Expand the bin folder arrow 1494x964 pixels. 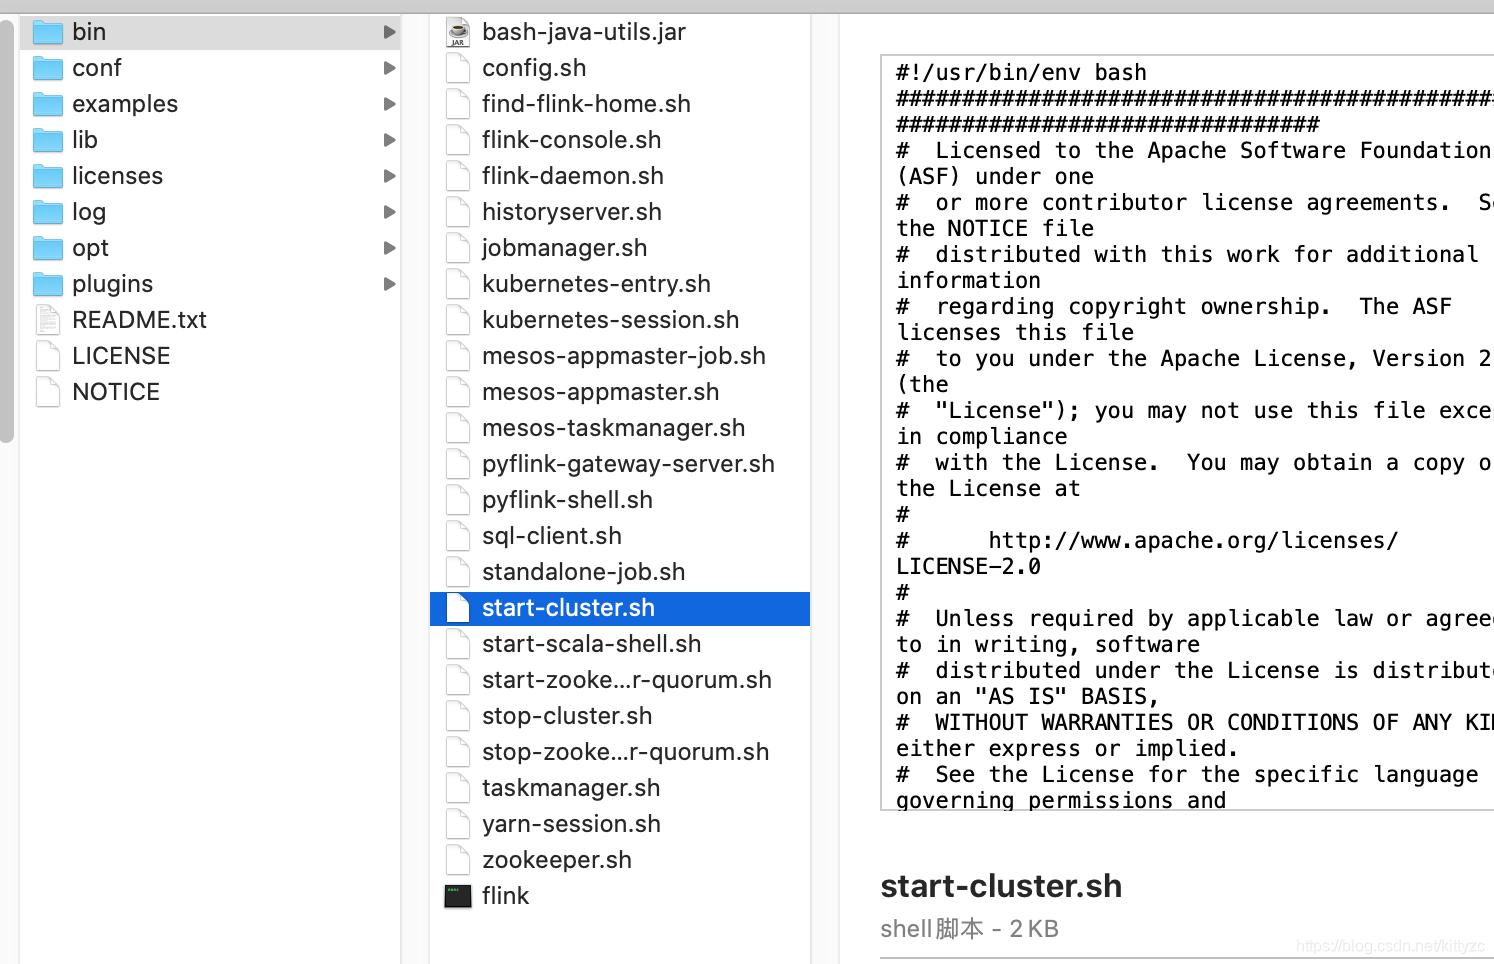pyautogui.click(x=389, y=32)
